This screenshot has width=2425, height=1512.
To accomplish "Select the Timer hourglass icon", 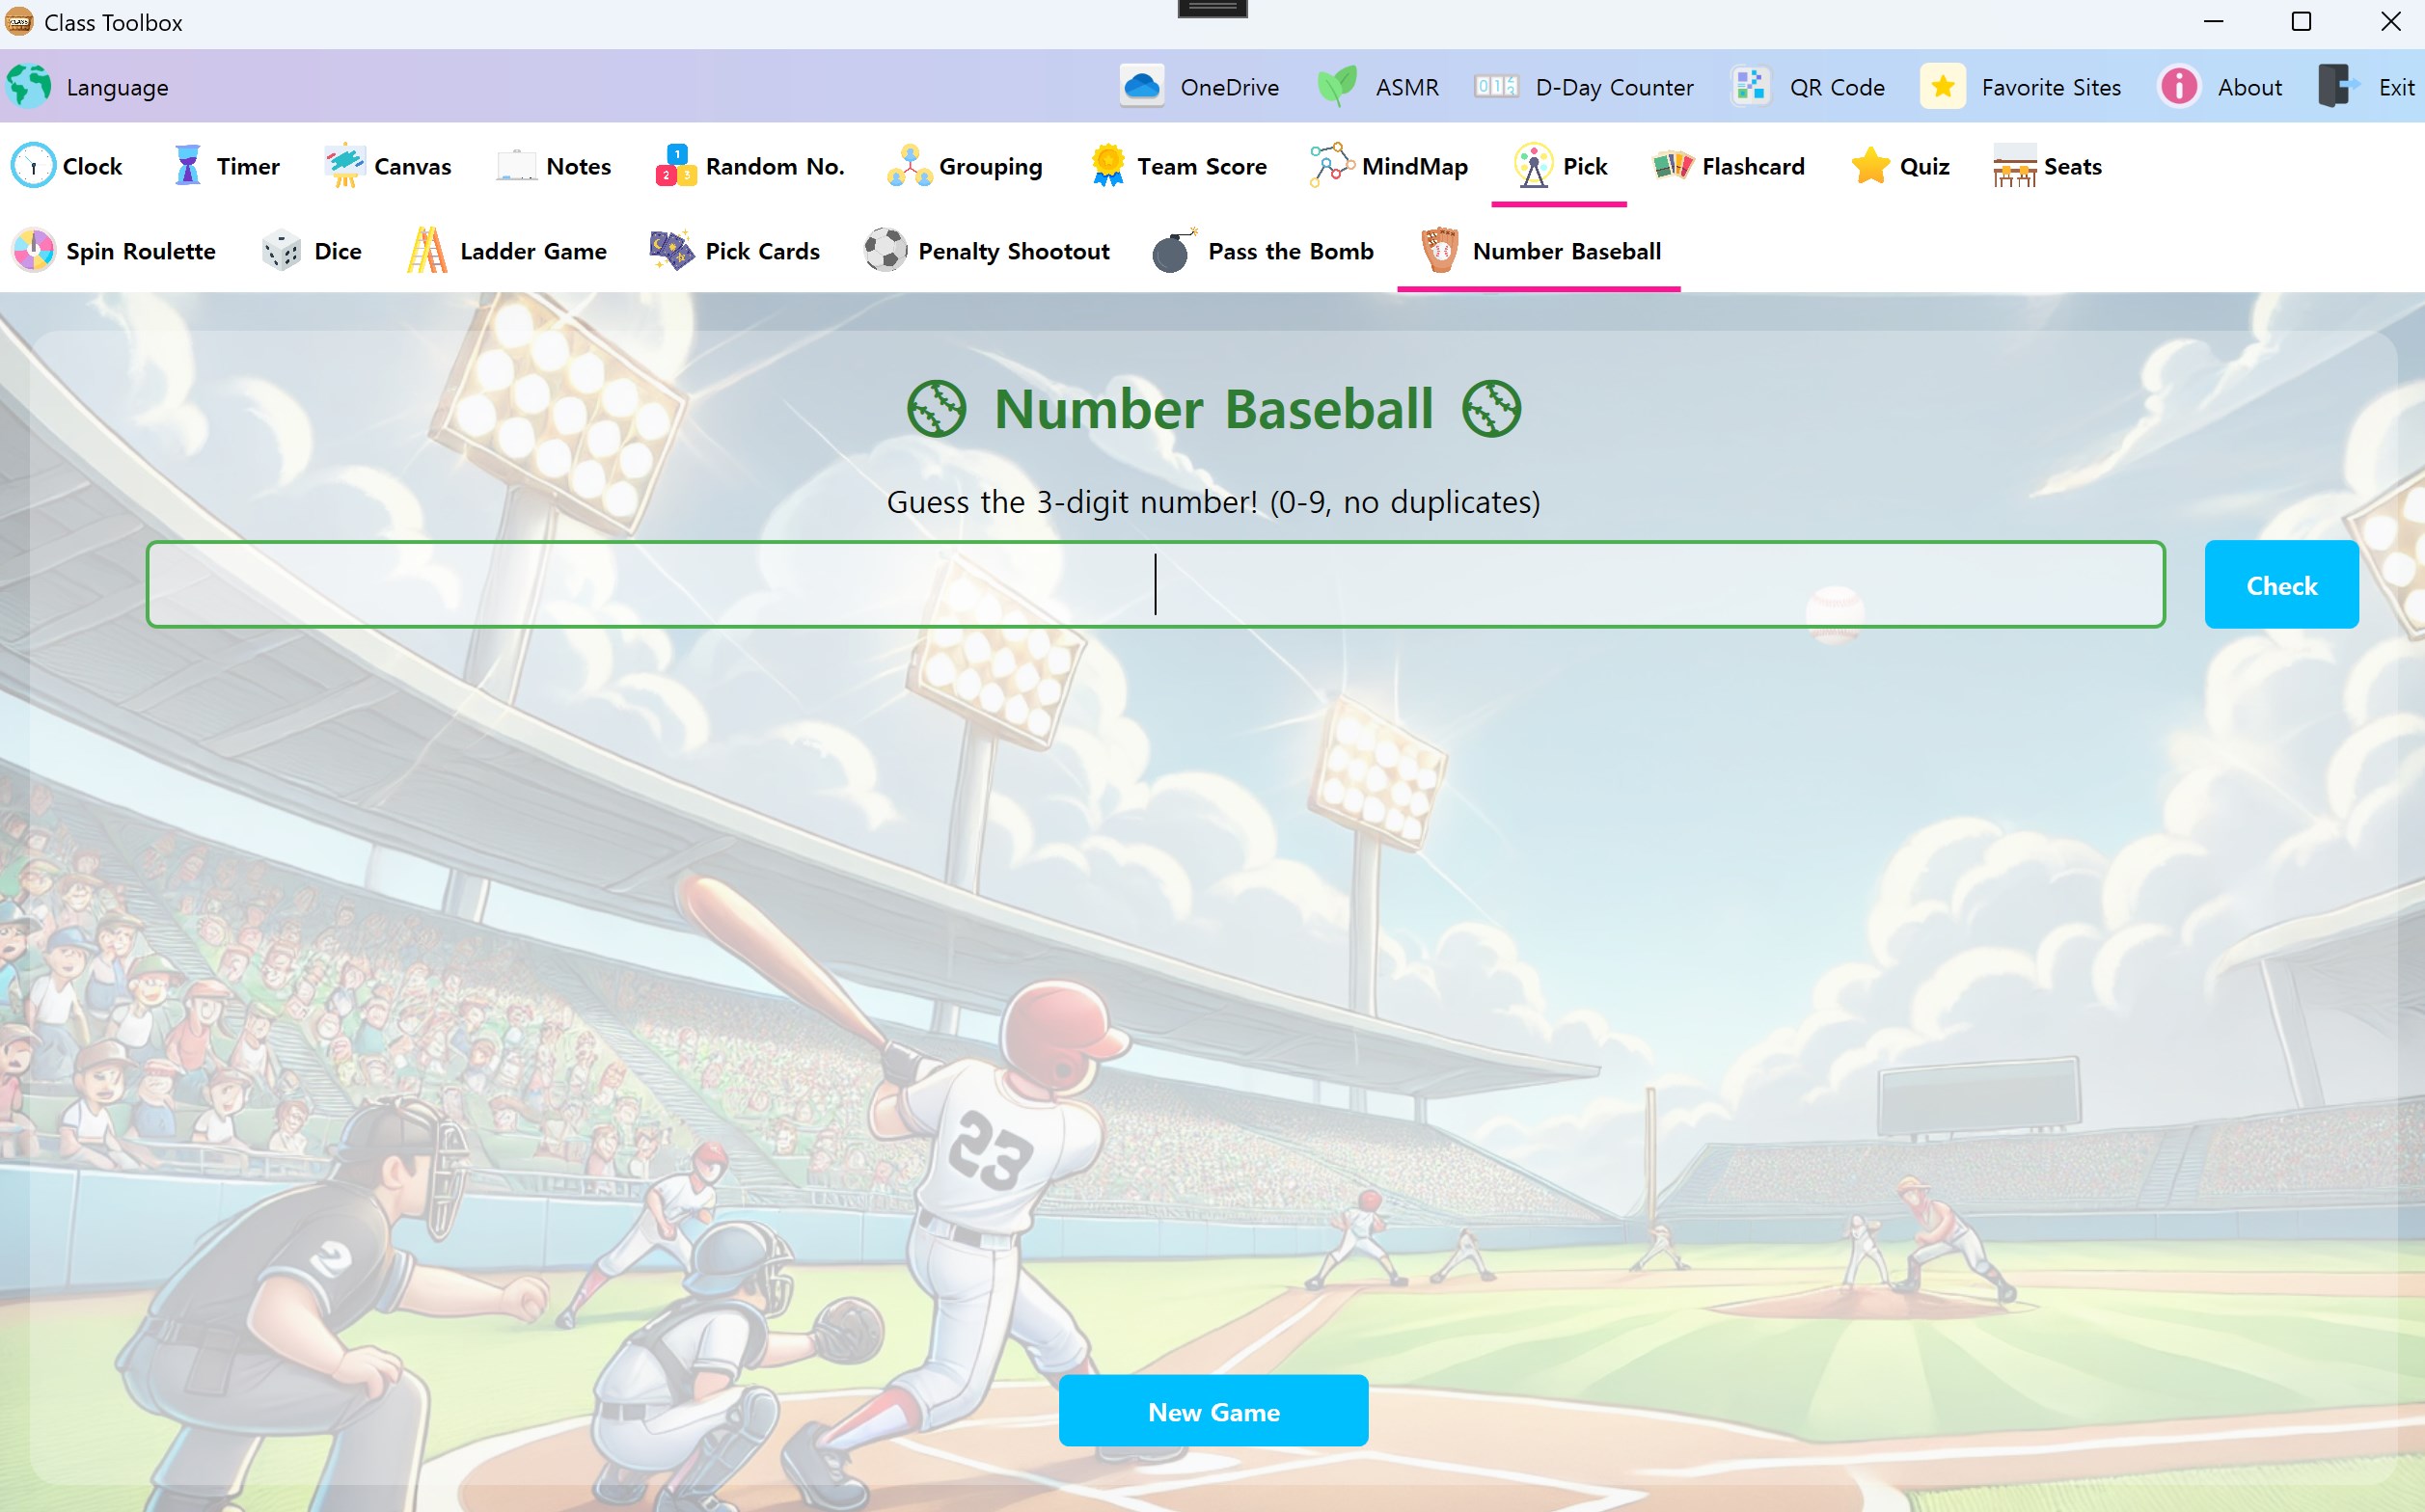I will [x=187, y=166].
